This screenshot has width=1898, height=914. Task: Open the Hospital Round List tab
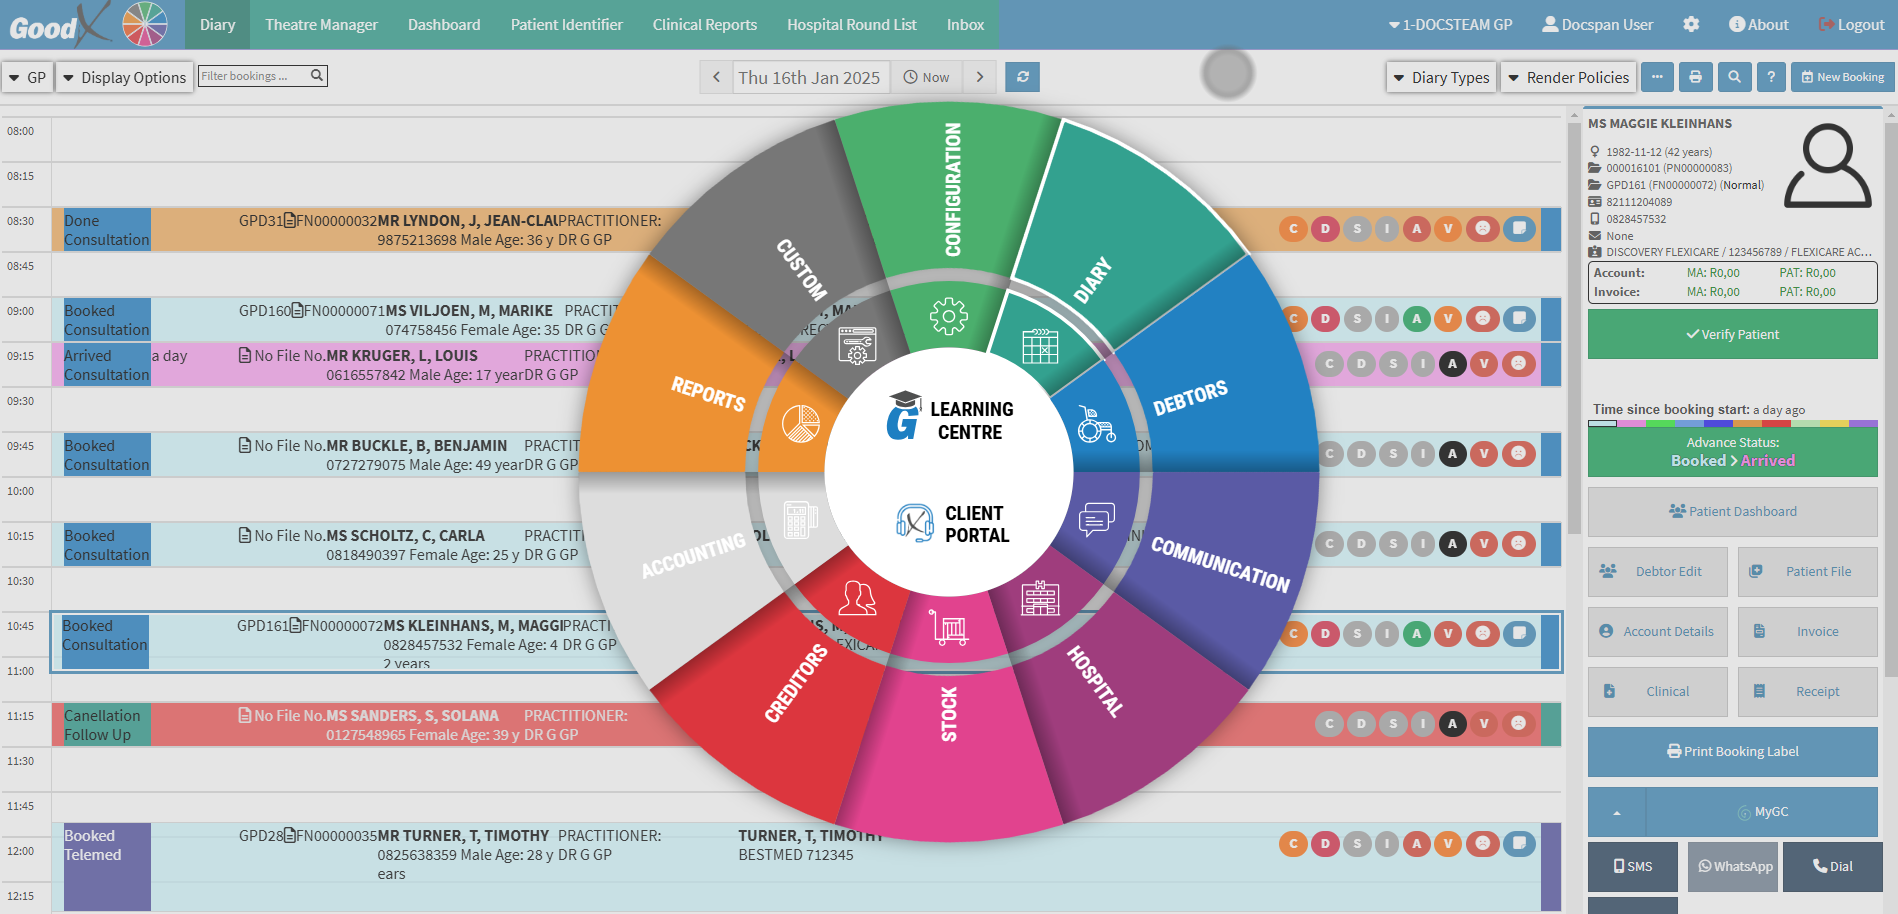[x=852, y=24]
